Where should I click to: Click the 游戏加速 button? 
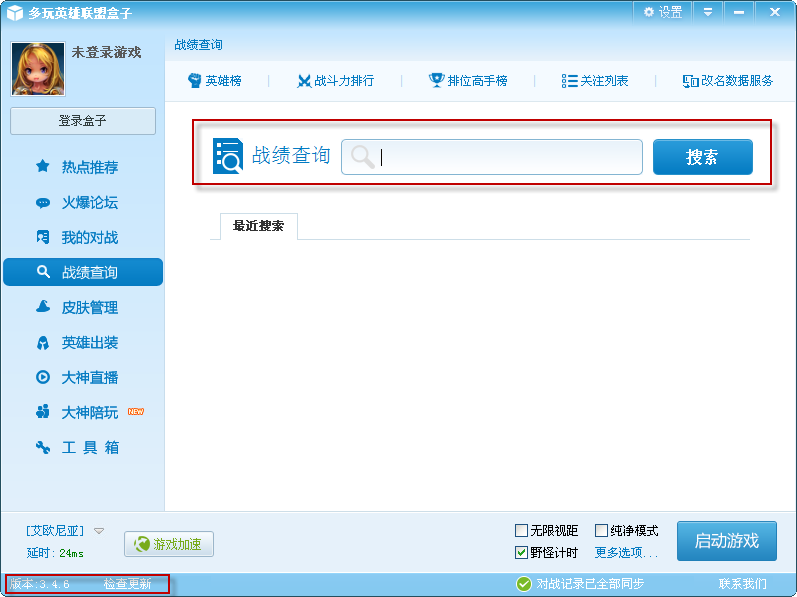click(x=169, y=544)
